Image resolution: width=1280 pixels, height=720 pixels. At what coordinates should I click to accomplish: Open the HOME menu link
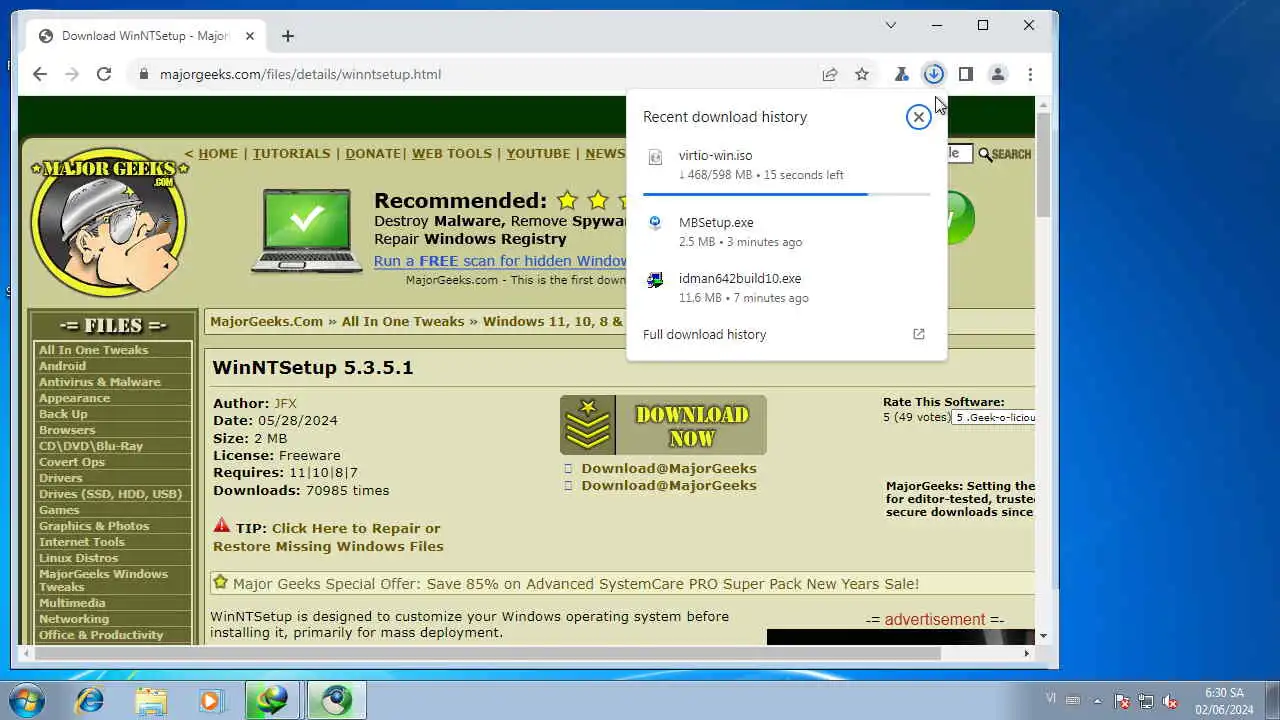(x=218, y=153)
